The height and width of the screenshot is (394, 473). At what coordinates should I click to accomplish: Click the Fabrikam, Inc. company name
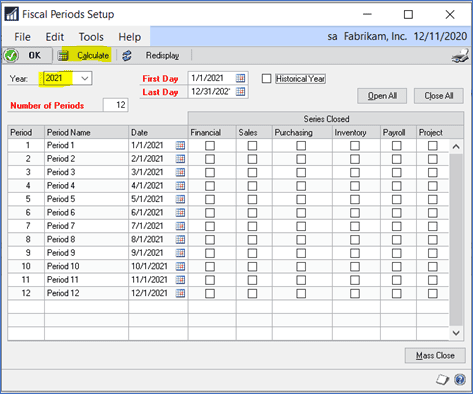click(x=375, y=36)
